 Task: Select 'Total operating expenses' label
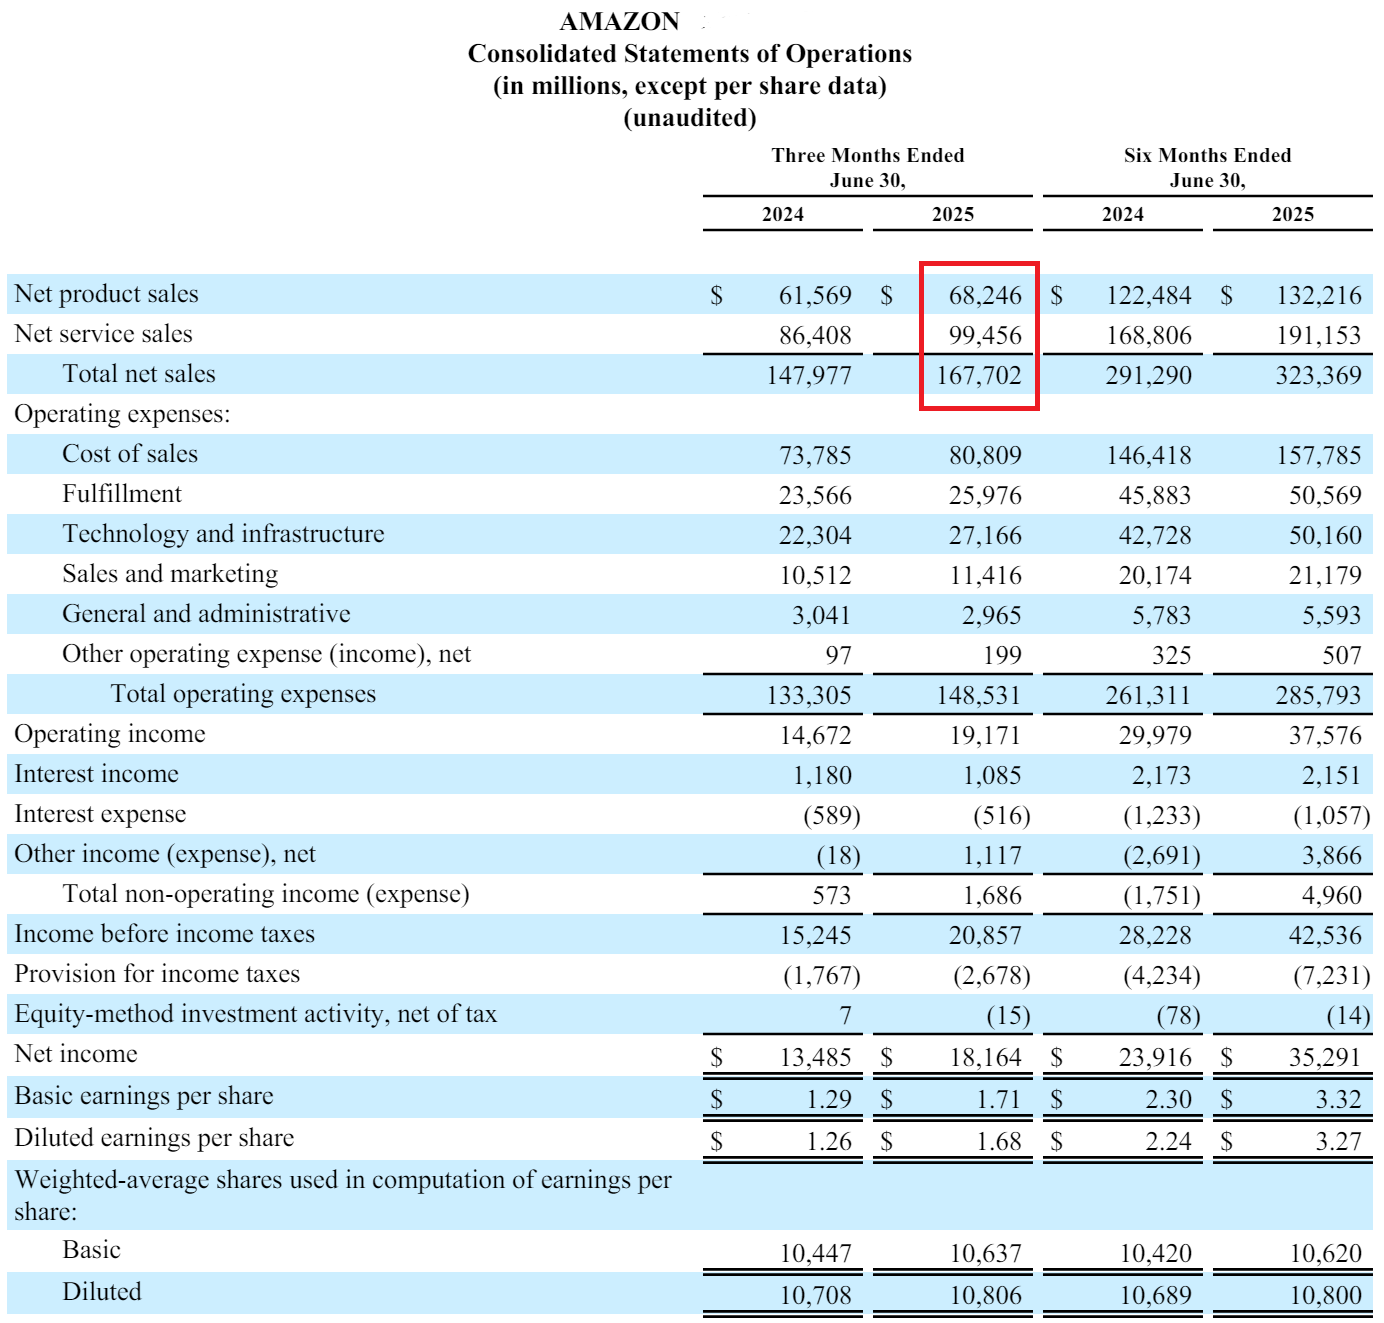(243, 694)
